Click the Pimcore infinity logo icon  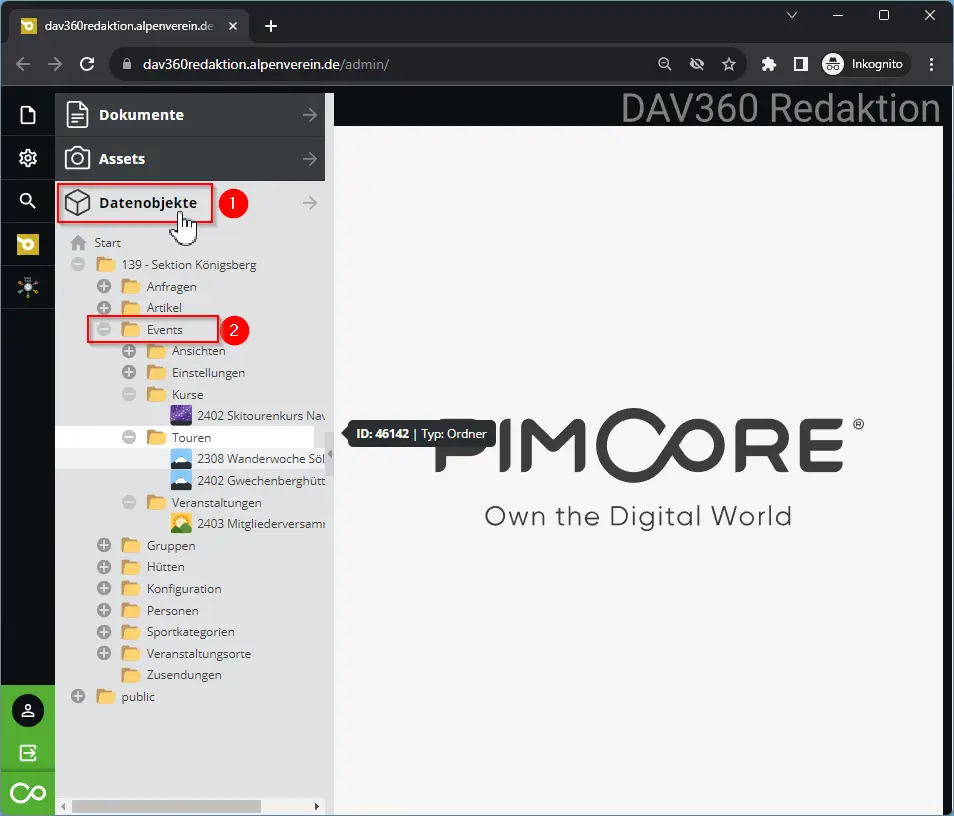tap(27, 793)
